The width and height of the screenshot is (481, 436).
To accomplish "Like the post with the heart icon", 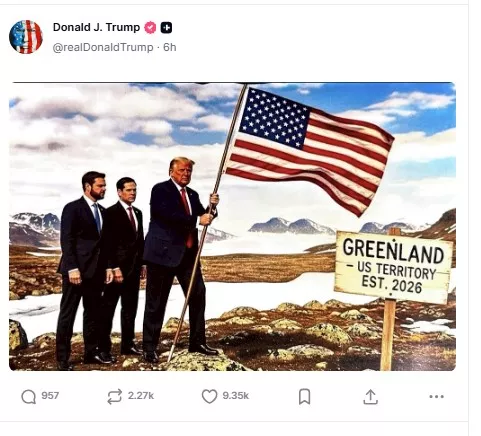I will pyautogui.click(x=209, y=396).
